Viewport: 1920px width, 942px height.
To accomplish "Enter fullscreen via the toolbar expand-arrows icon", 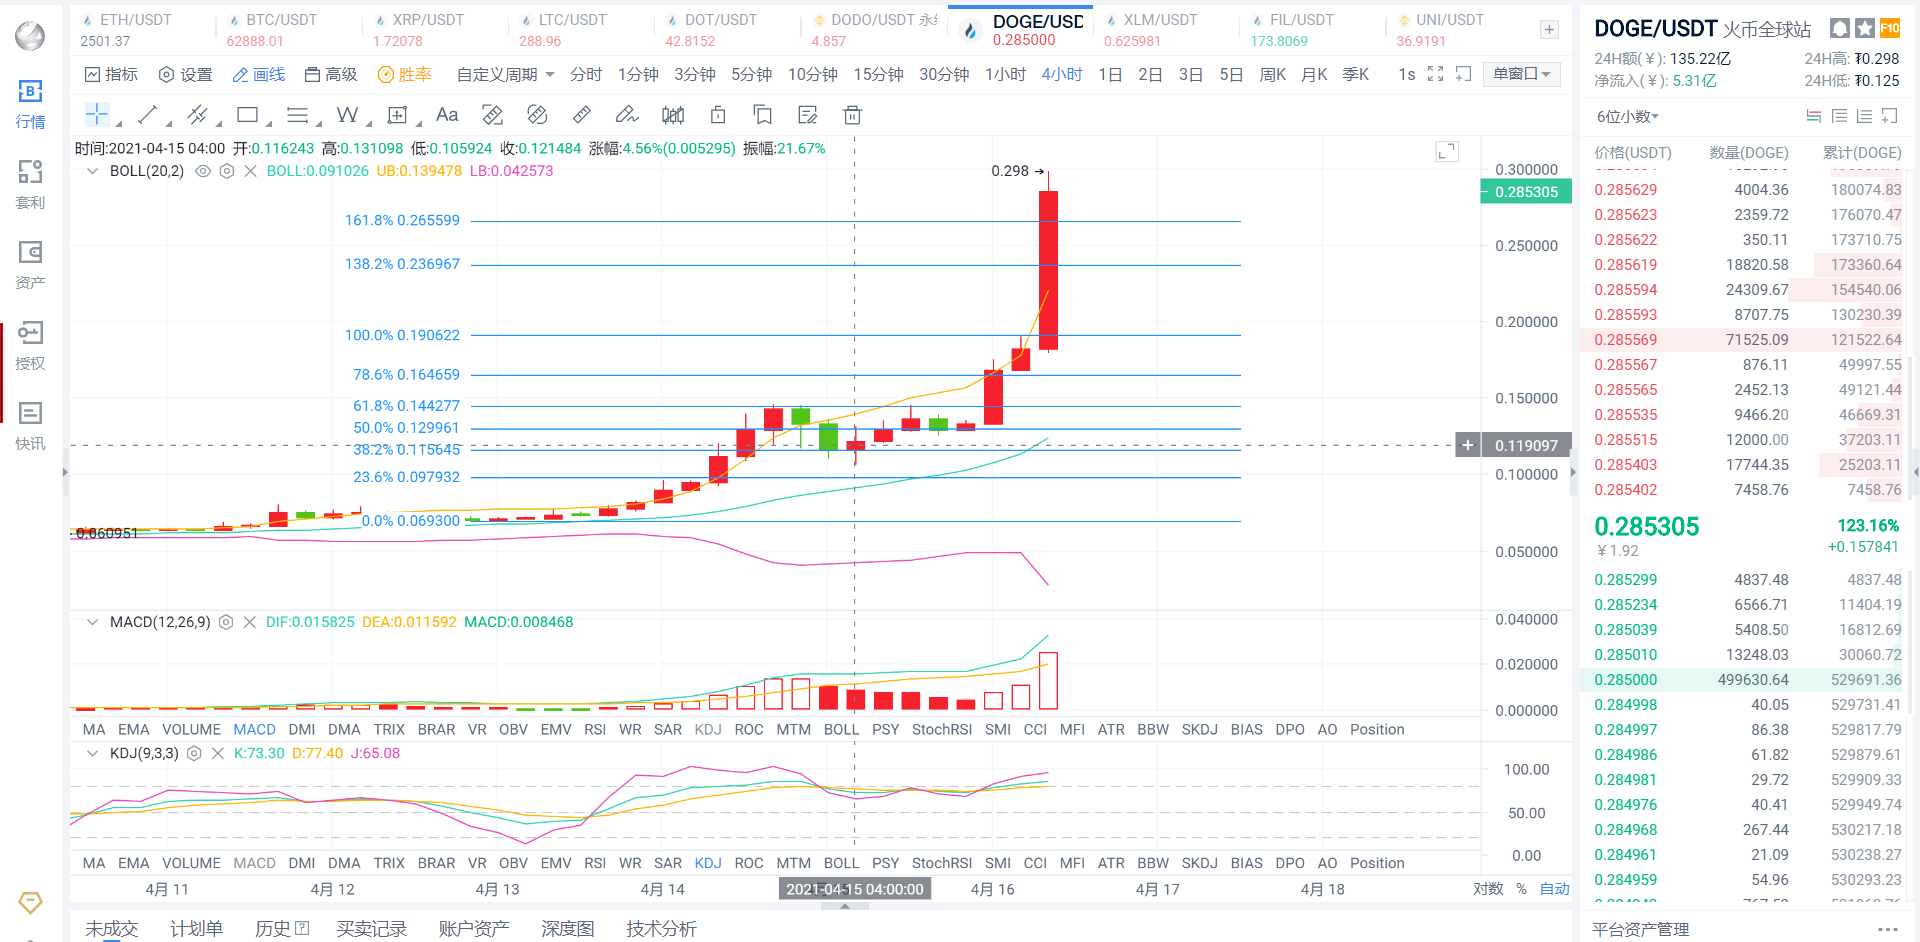I will point(1435,74).
